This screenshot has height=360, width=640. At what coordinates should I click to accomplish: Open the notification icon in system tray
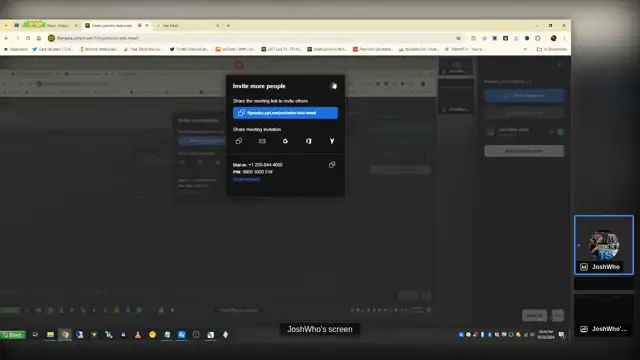click(x=562, y=335)
